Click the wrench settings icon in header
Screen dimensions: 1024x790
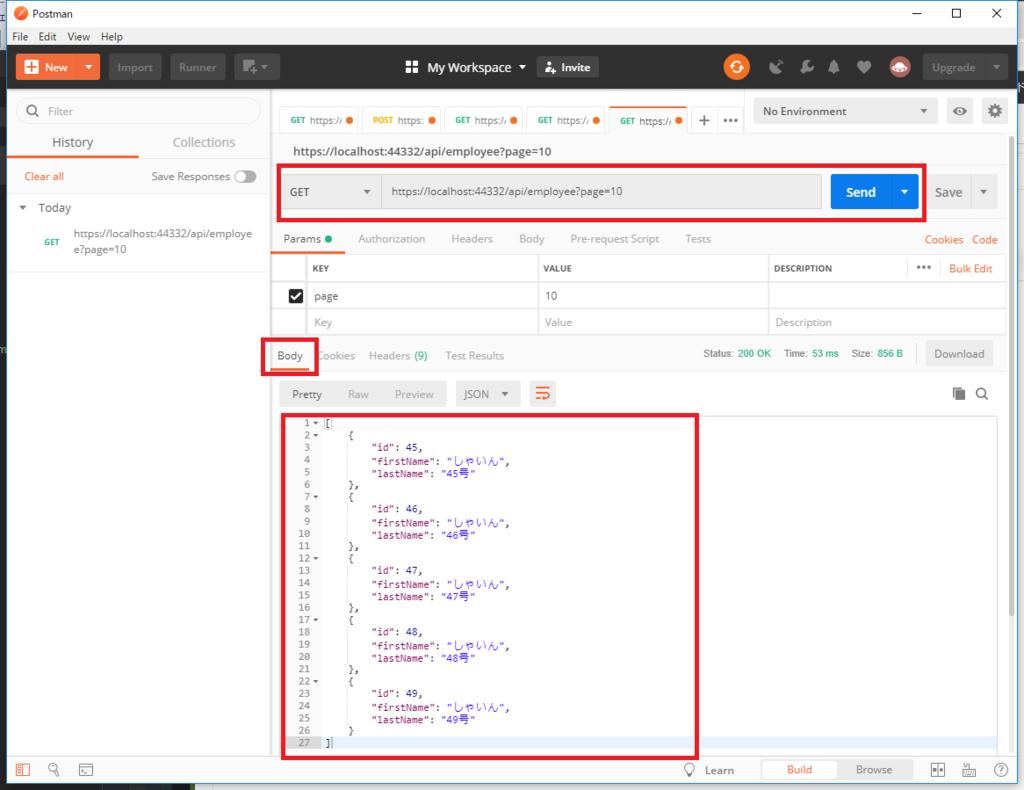(807, 67)
